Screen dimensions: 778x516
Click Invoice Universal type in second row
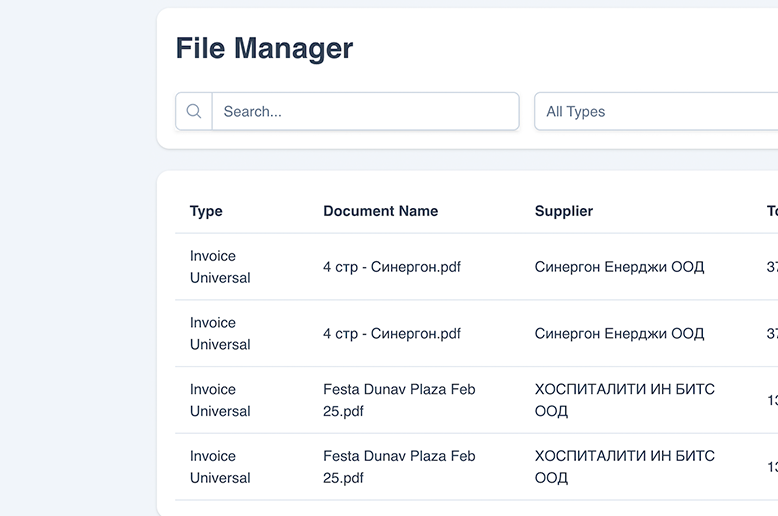click(220, 334)
